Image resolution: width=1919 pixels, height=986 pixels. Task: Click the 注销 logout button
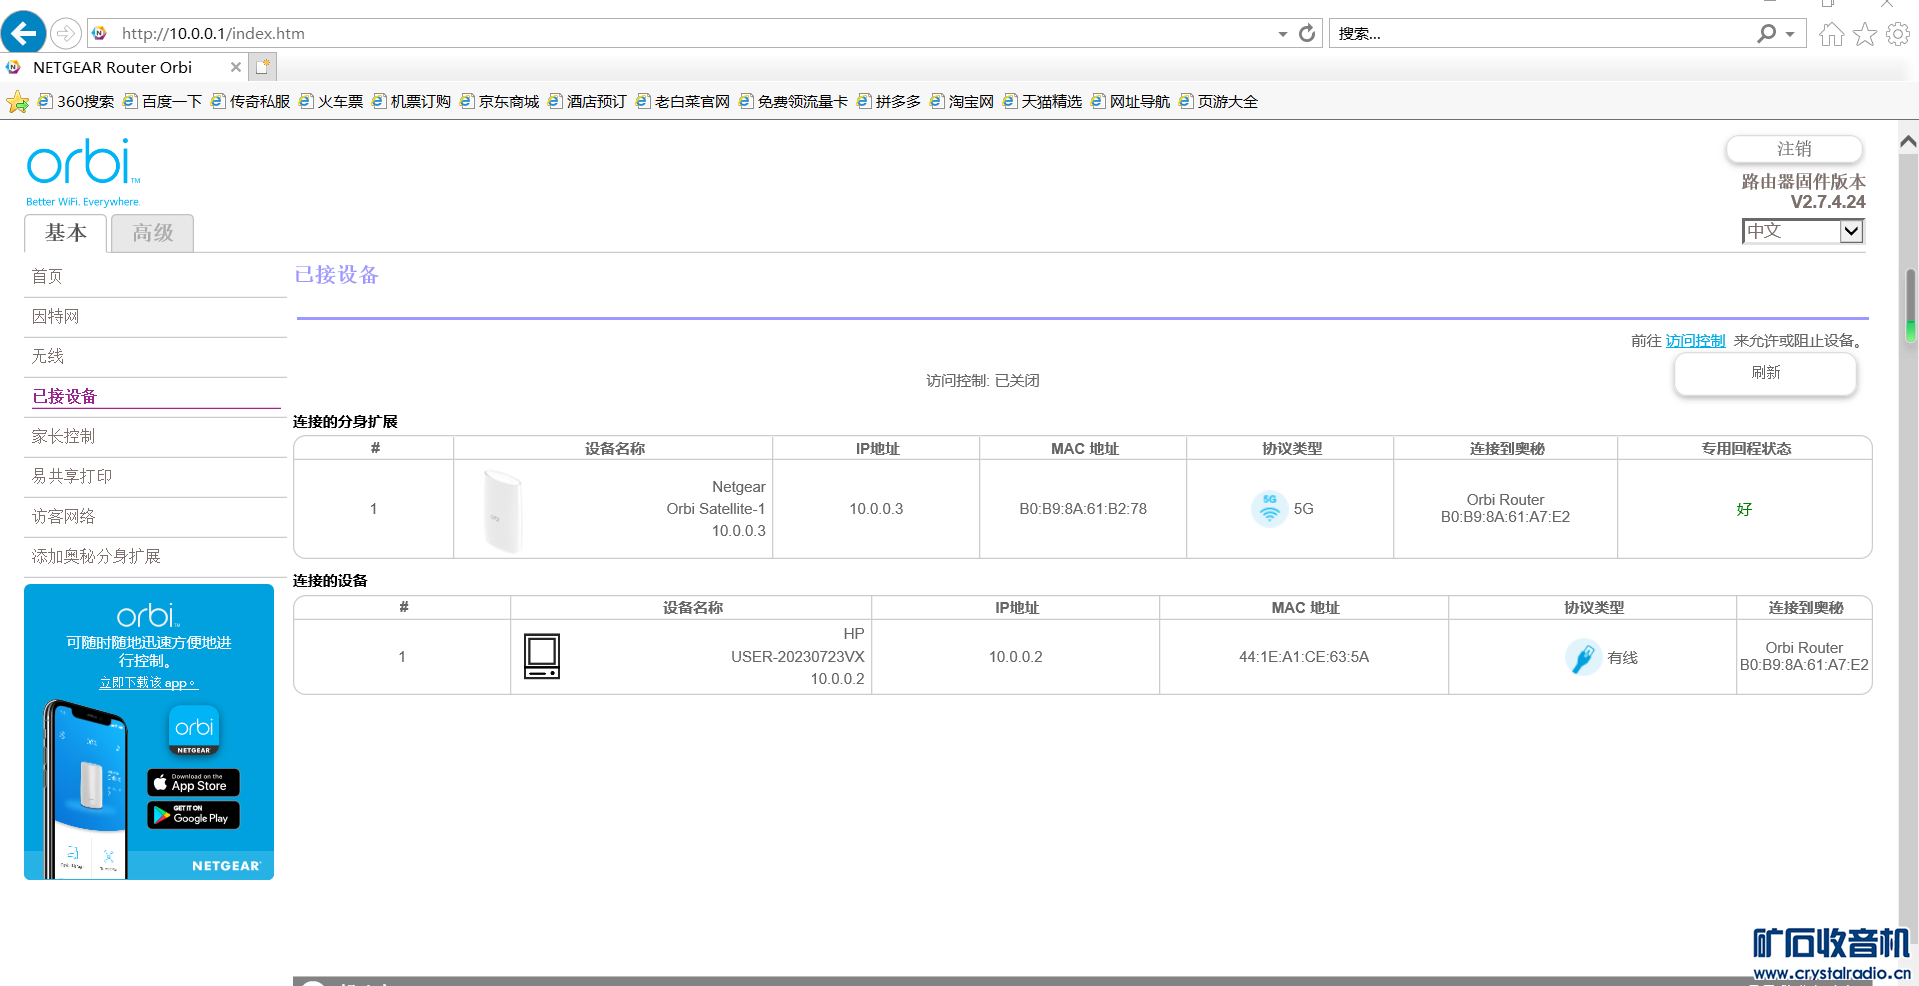(x=1794, y=149)
